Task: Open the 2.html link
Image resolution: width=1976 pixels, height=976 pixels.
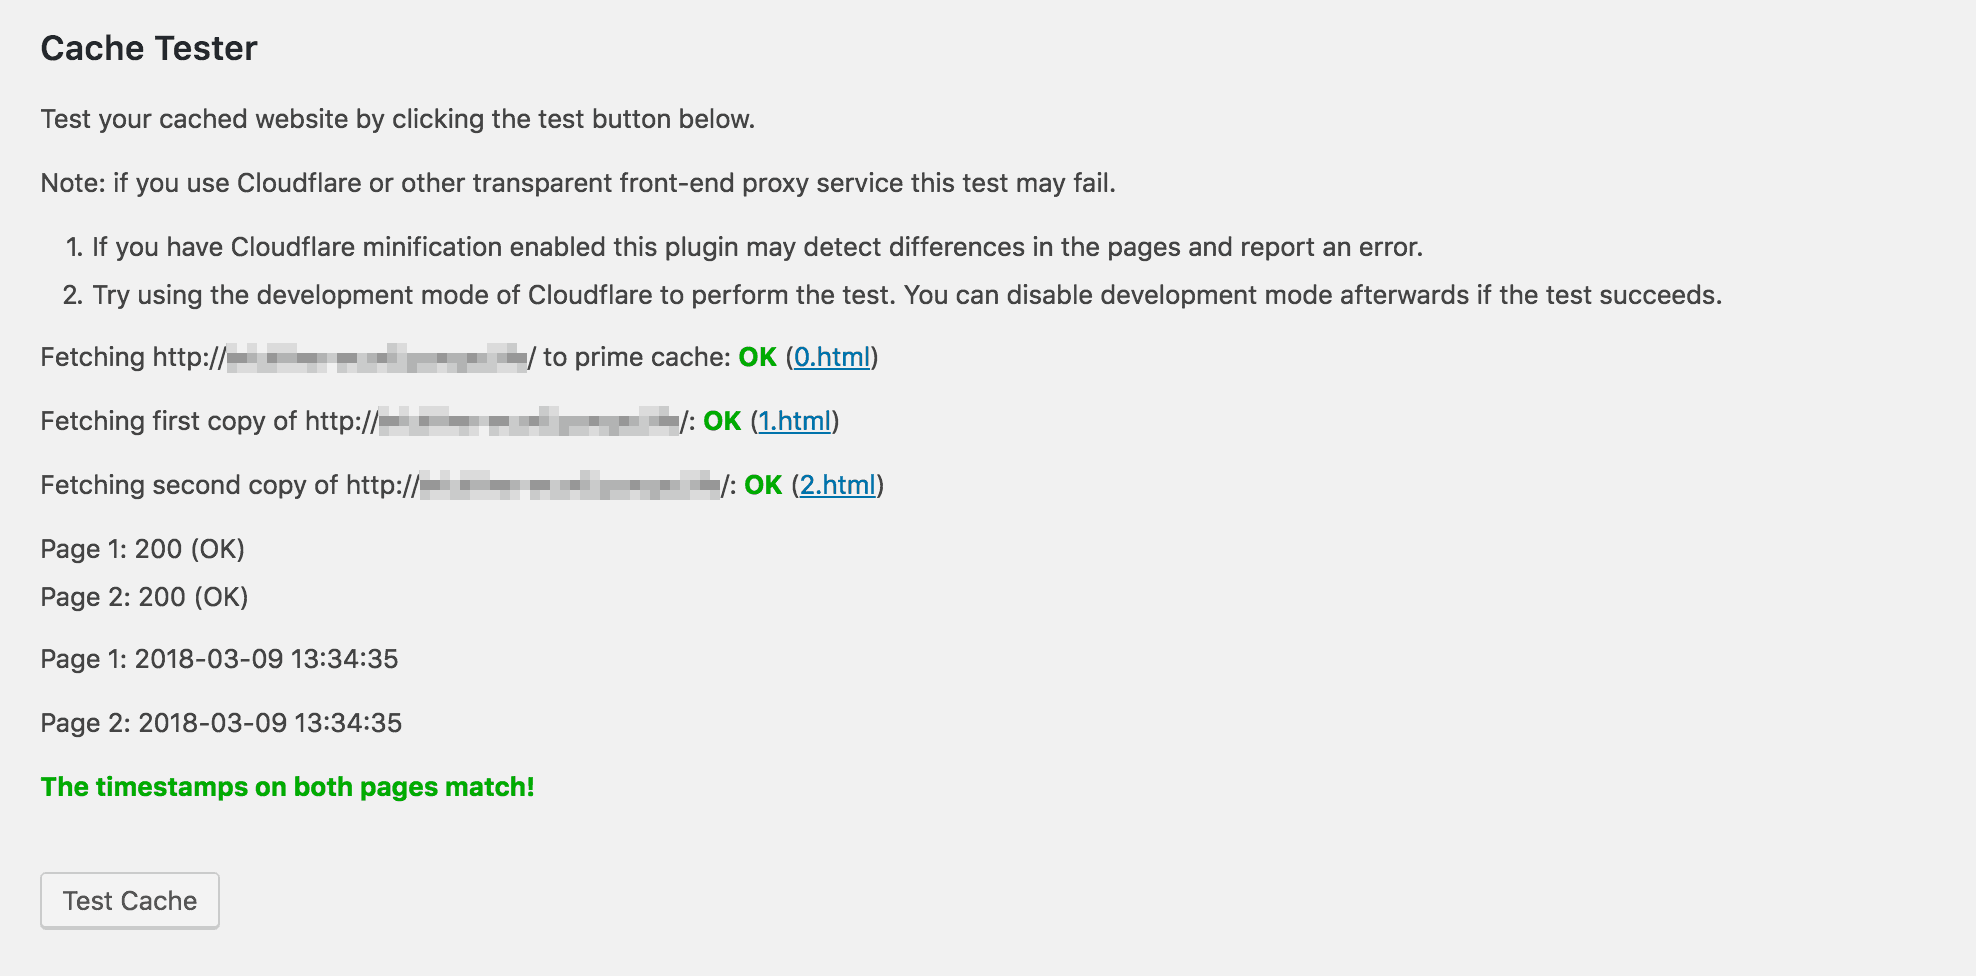Action: click(x=838, y=485)
